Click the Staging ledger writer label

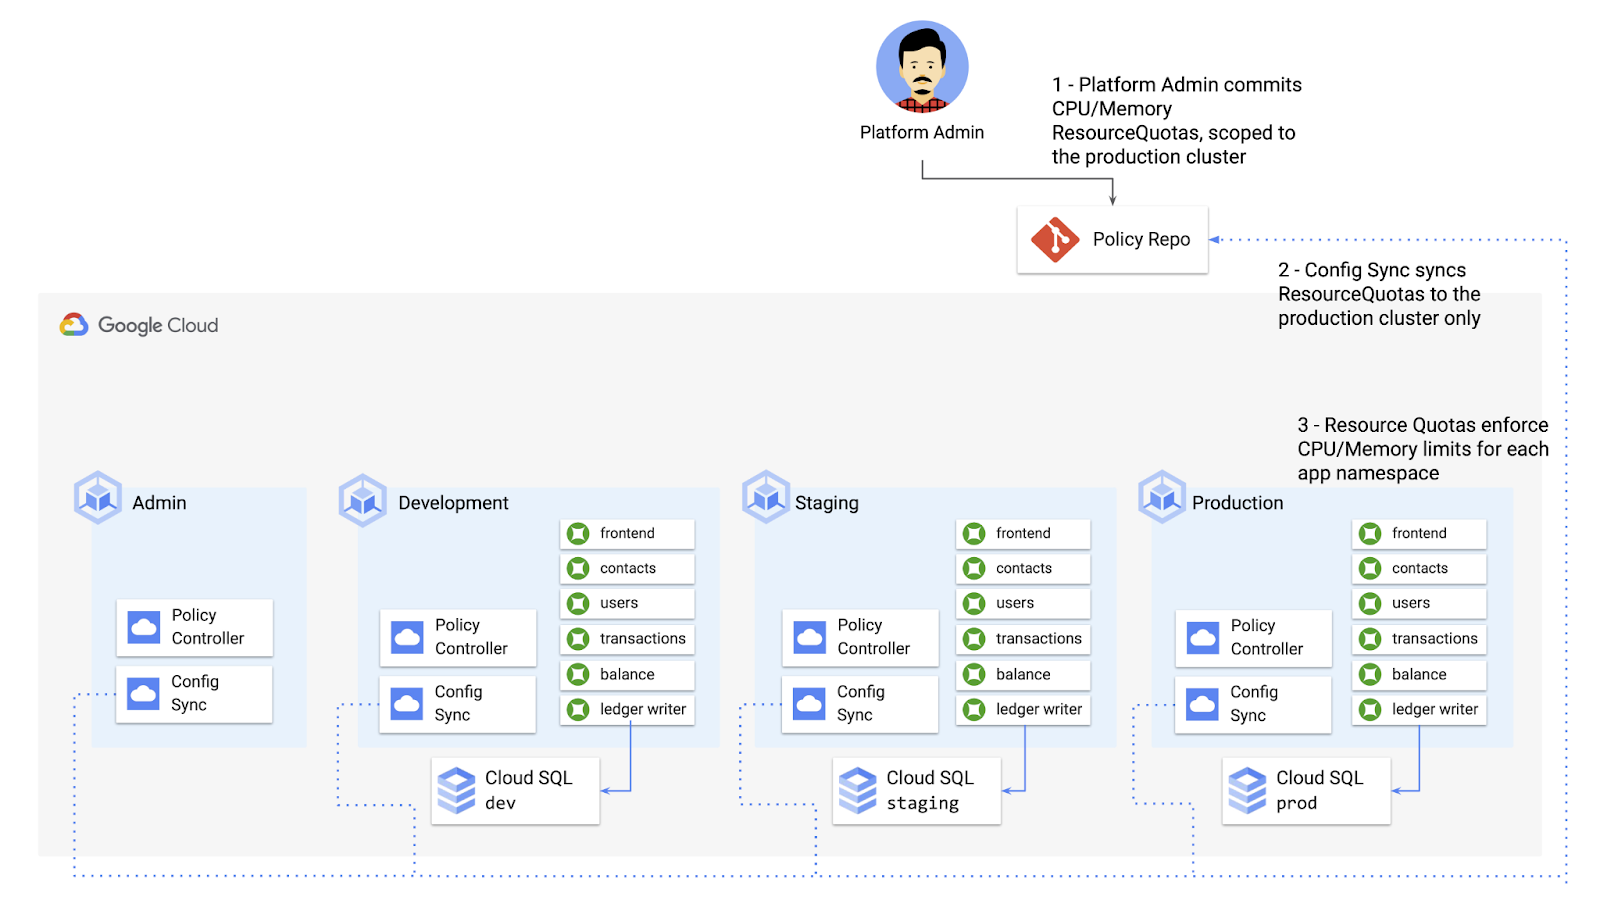tap(1039, 710)
